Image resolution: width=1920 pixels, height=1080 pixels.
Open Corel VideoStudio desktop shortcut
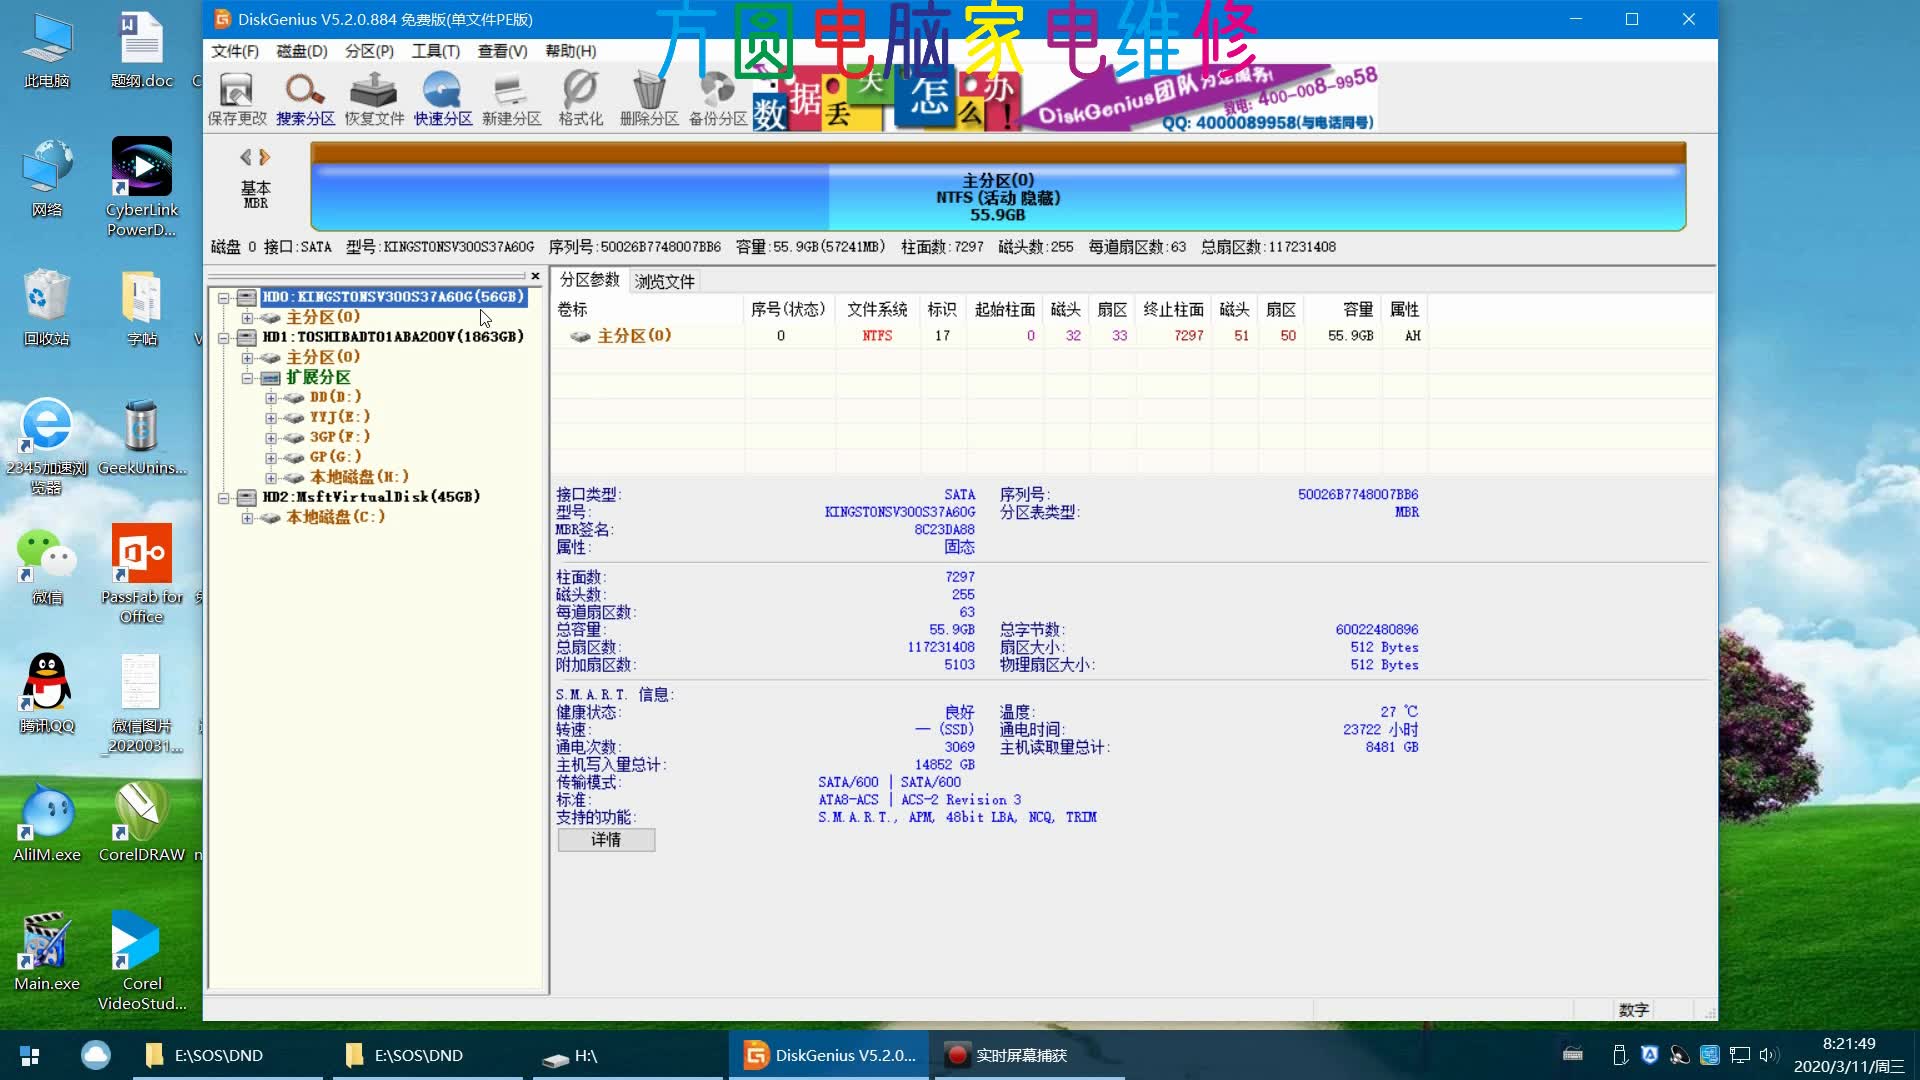click(142, 960)
